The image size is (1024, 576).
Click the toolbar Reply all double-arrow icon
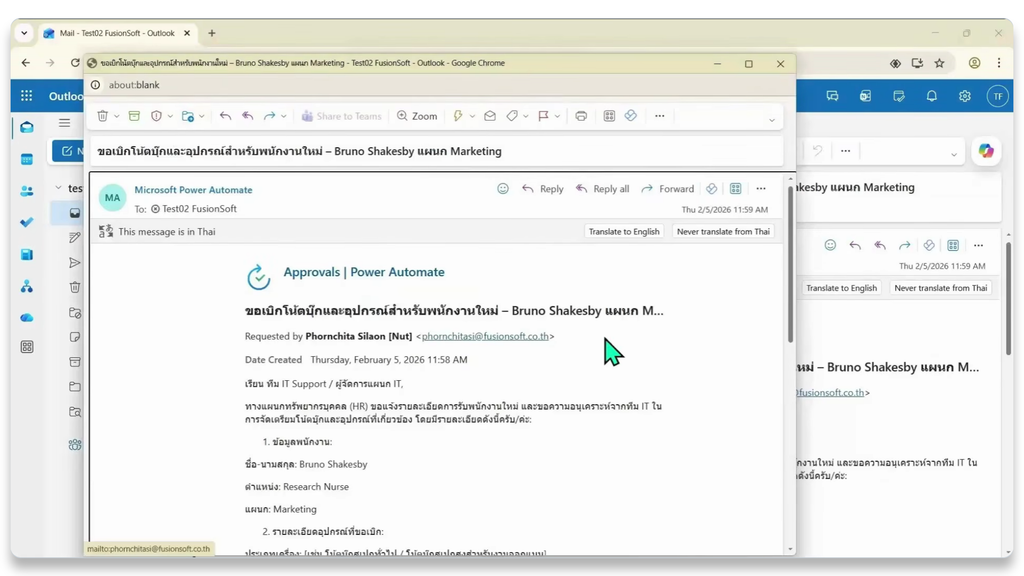[248, 116]
